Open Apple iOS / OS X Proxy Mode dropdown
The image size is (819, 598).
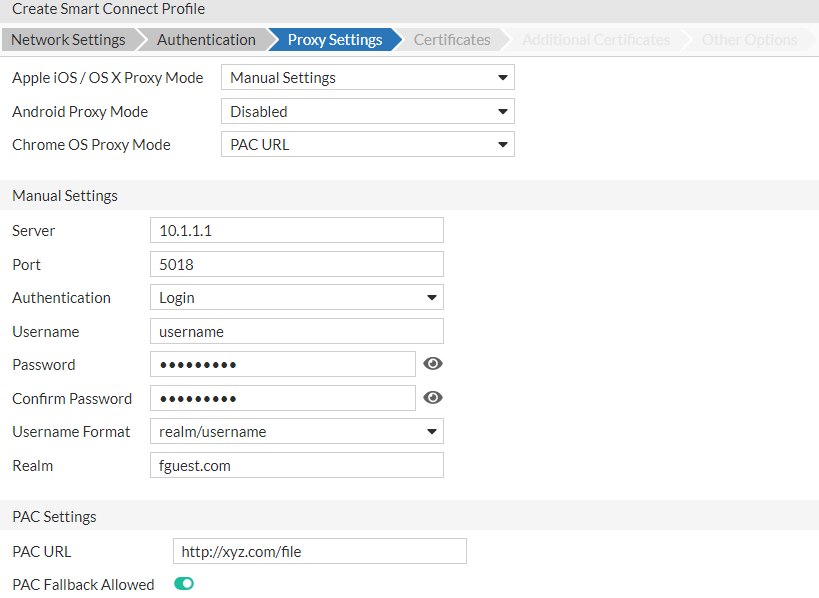coord(368,77)
